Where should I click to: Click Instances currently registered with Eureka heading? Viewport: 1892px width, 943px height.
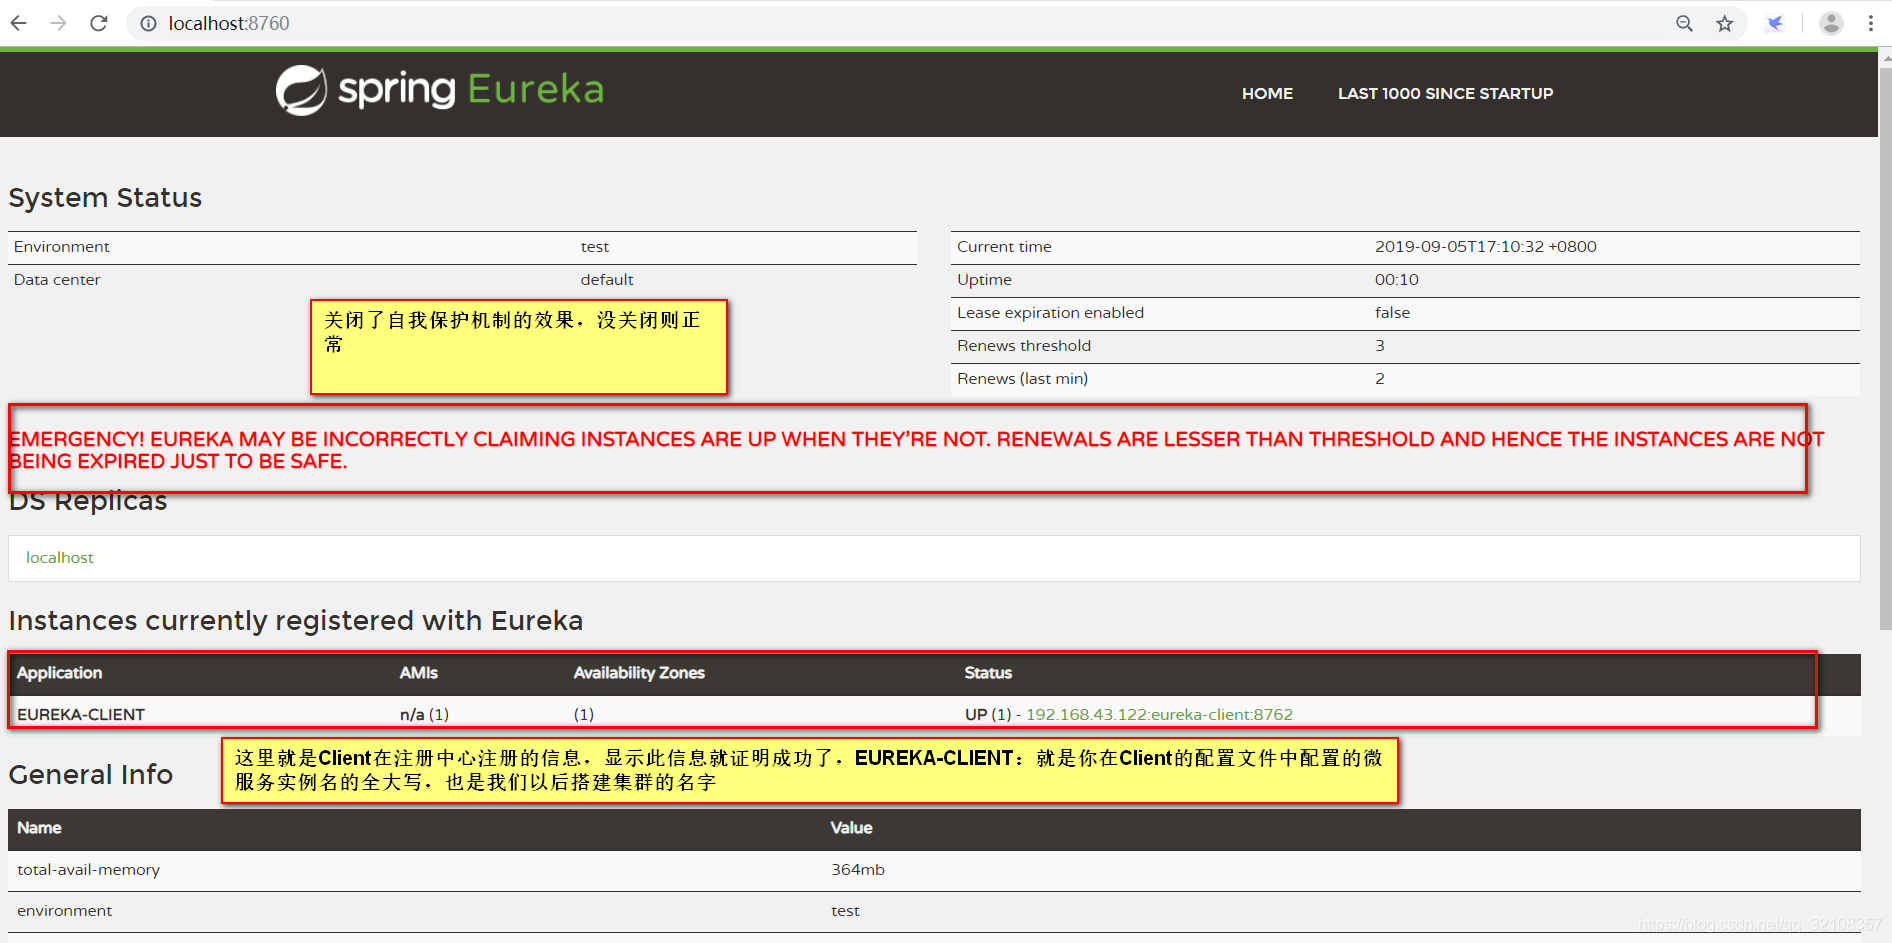point(295,621)
